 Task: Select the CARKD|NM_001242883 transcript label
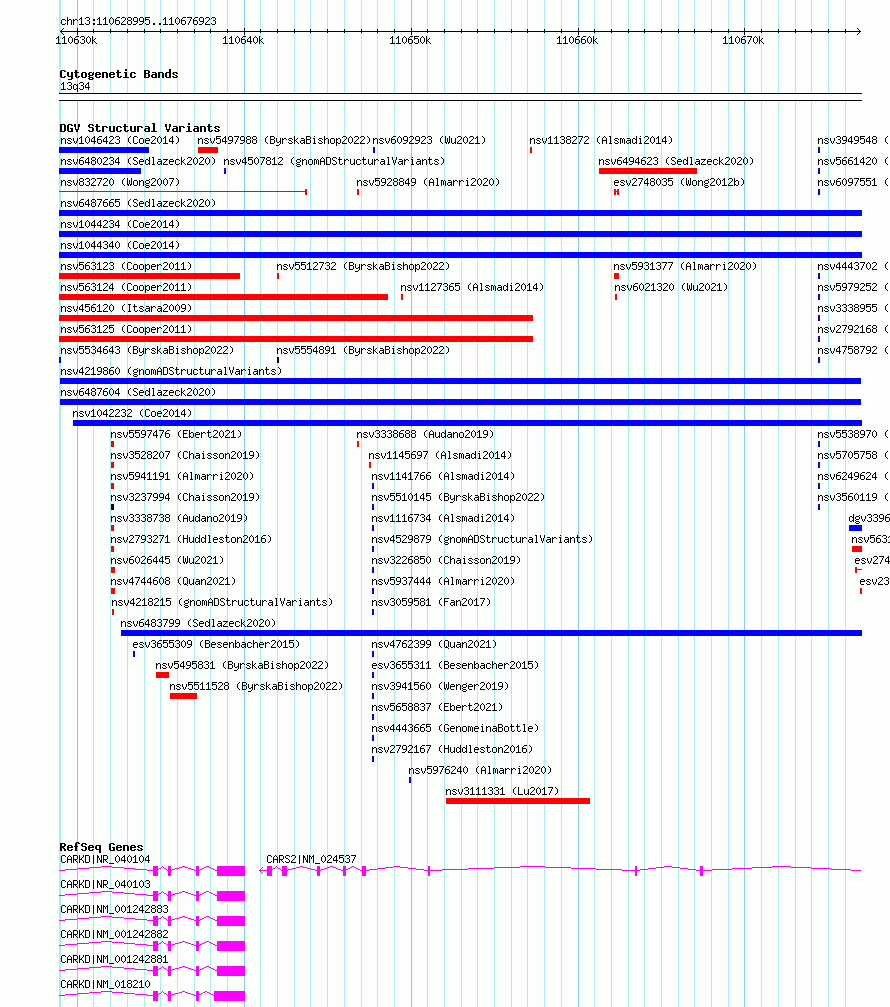point(114,909)
